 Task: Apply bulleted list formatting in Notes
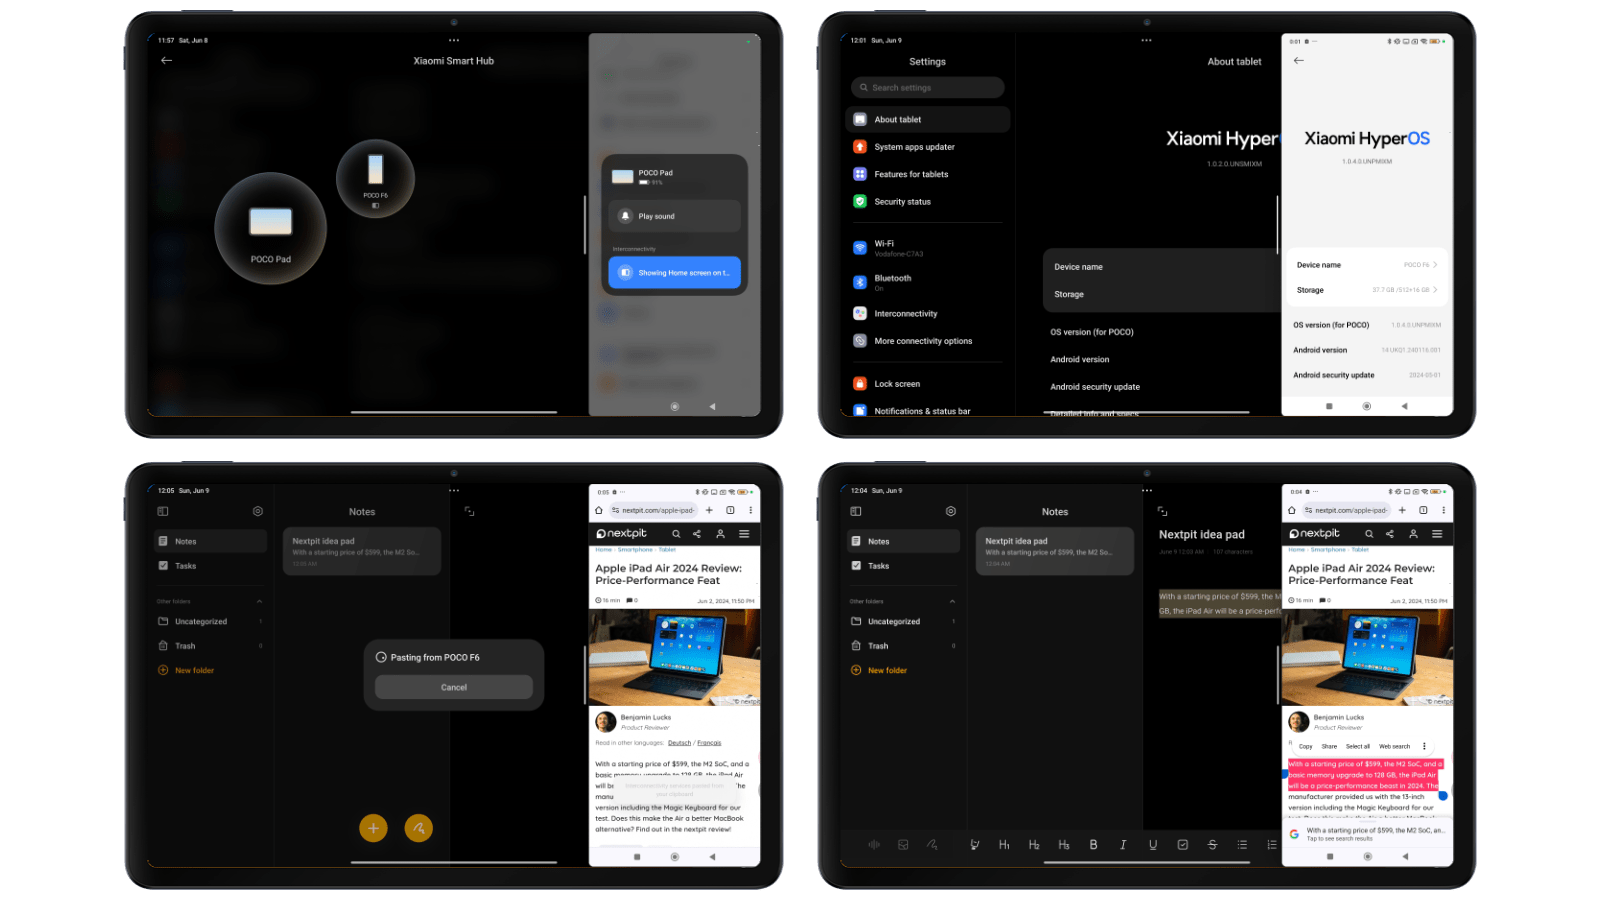coord(1242,845)
